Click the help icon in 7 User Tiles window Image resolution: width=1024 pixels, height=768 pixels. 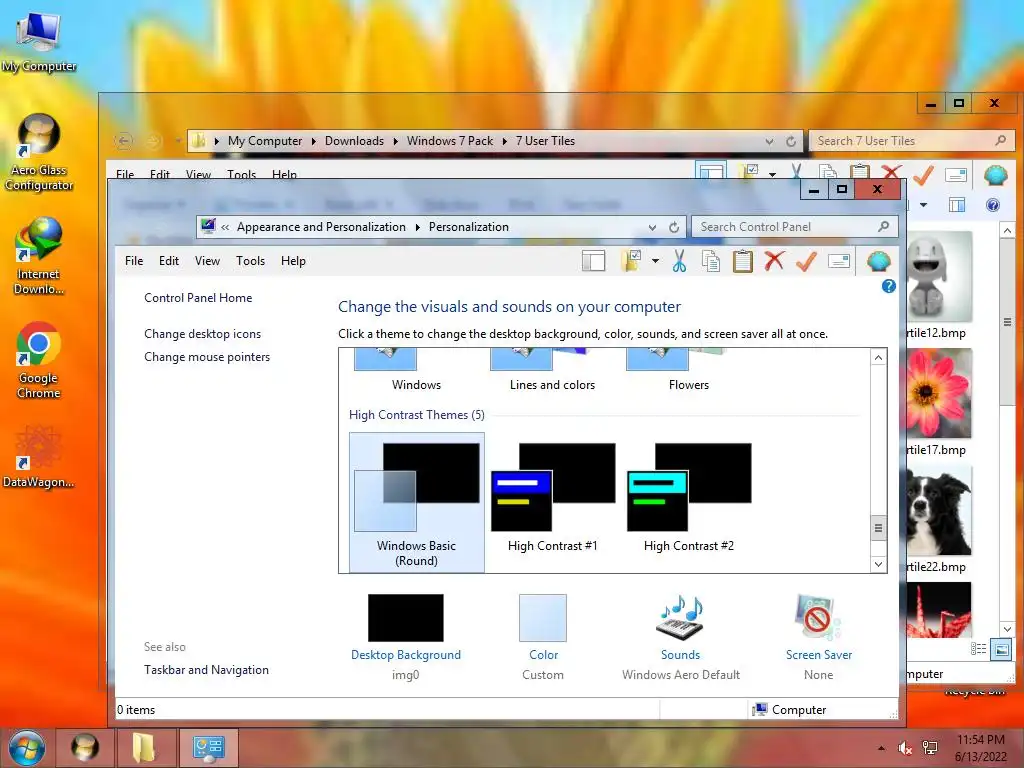click(993, 205)
